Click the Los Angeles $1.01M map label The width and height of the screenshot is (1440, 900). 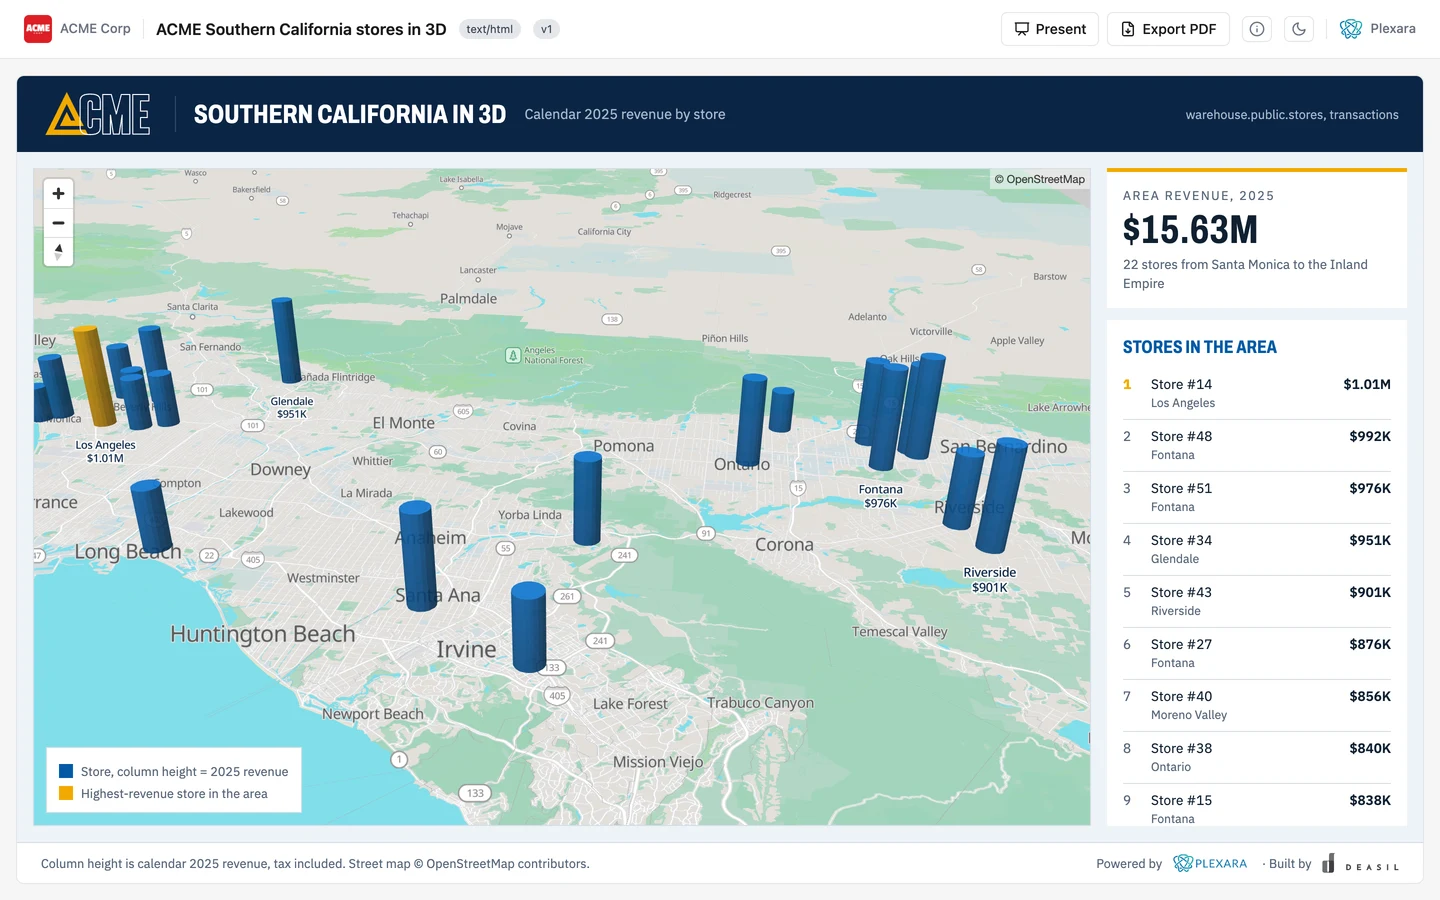coord(105,452)
